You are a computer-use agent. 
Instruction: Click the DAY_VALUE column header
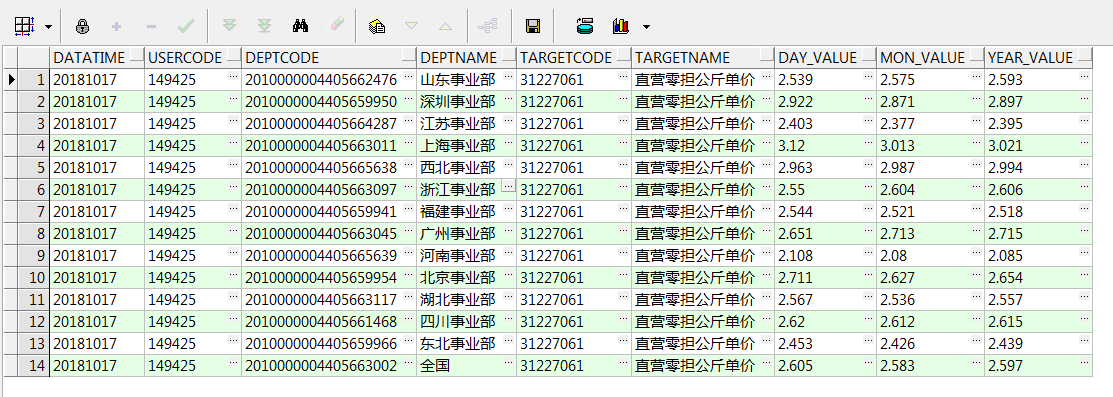[x=826, y=58]
